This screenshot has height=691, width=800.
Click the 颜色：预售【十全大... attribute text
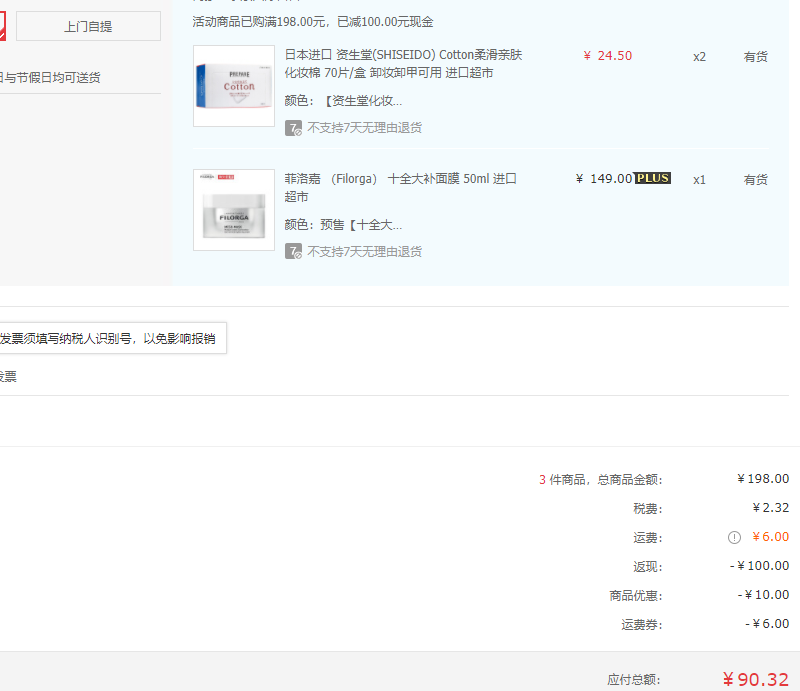(343, 225)
